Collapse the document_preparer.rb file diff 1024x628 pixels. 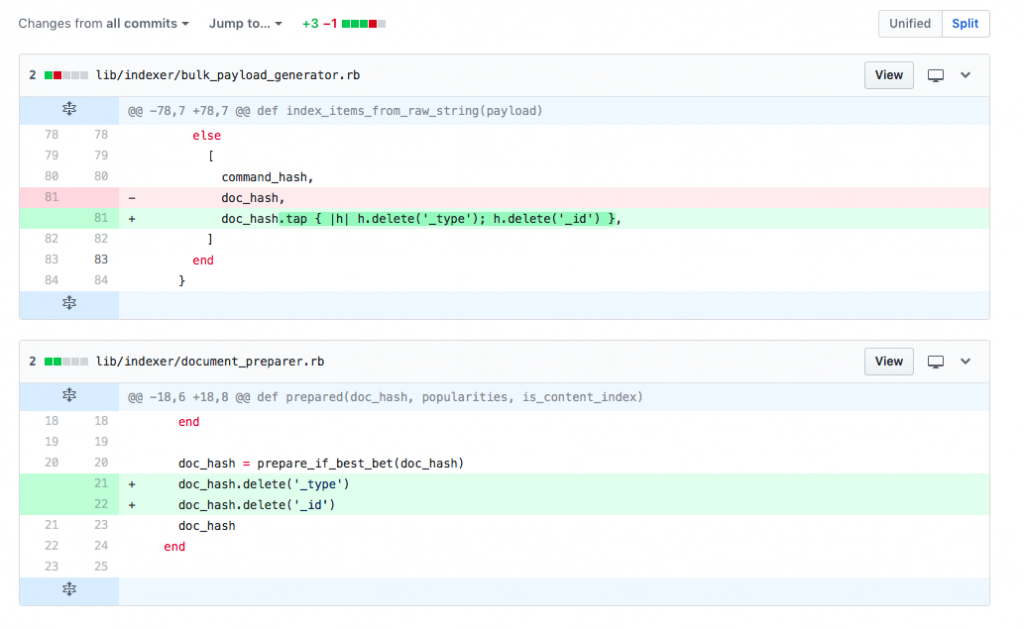(965, 362)
